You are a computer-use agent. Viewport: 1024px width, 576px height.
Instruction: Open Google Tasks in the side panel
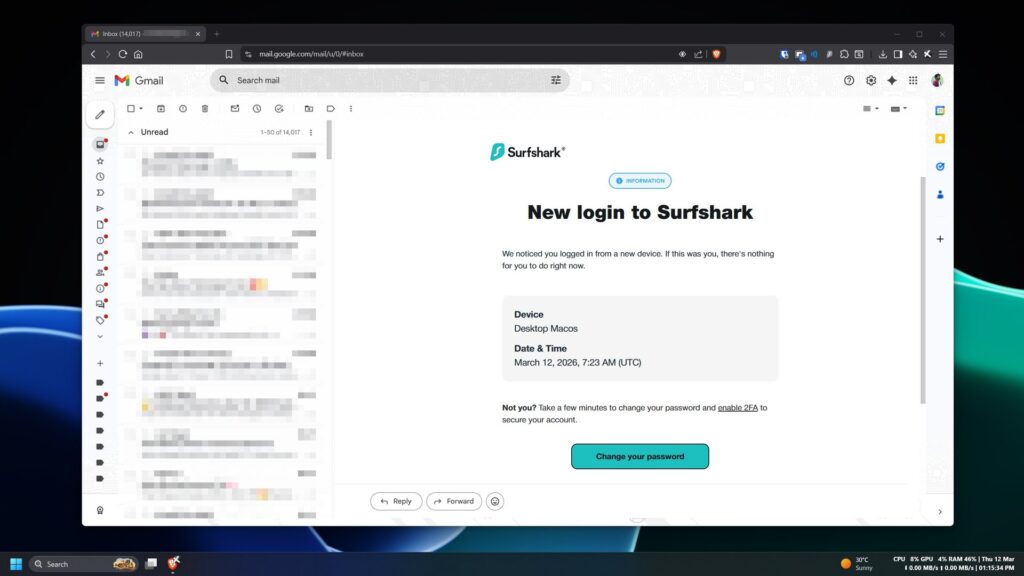[940, 167]
